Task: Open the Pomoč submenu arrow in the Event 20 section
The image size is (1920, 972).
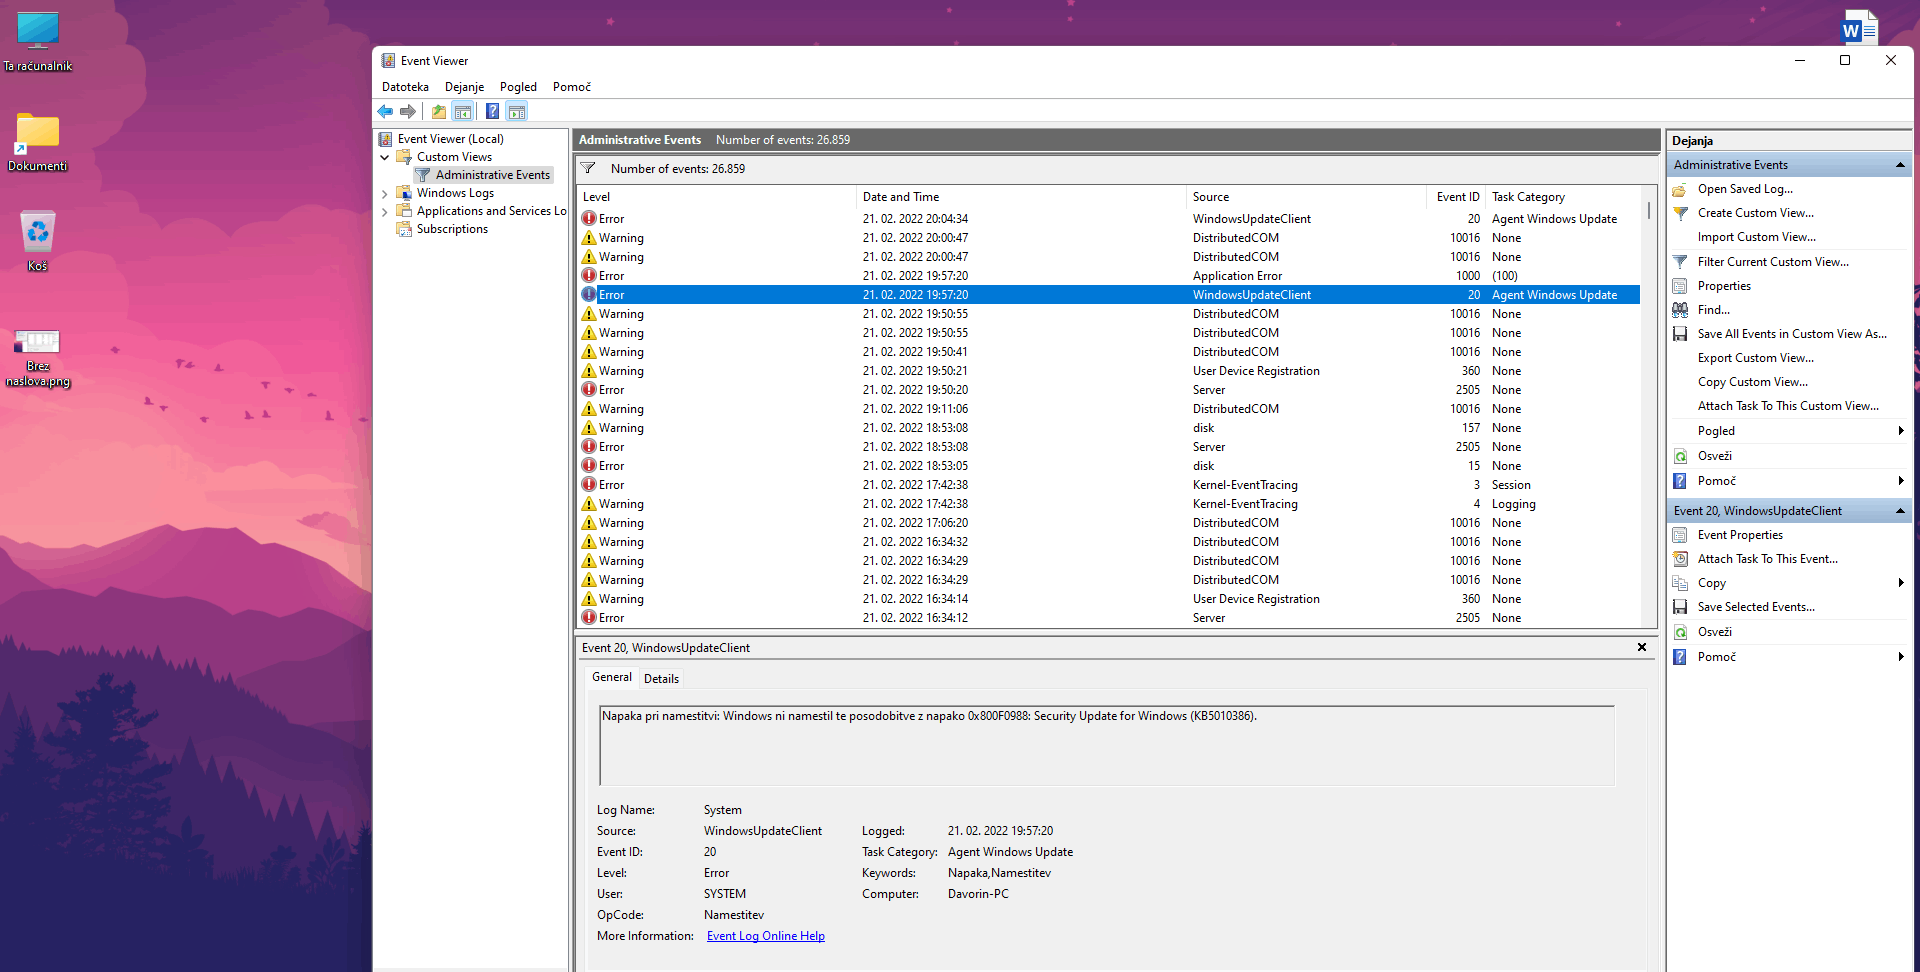Action: pos(1901,657)
